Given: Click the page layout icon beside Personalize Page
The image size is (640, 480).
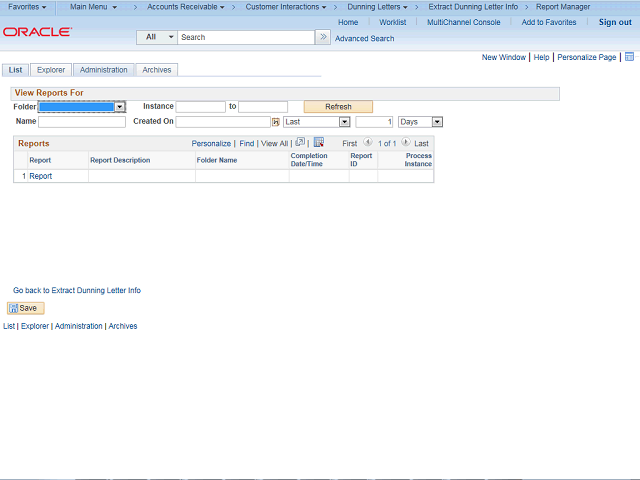Looking at the screenshot, I should pos(629,57).
